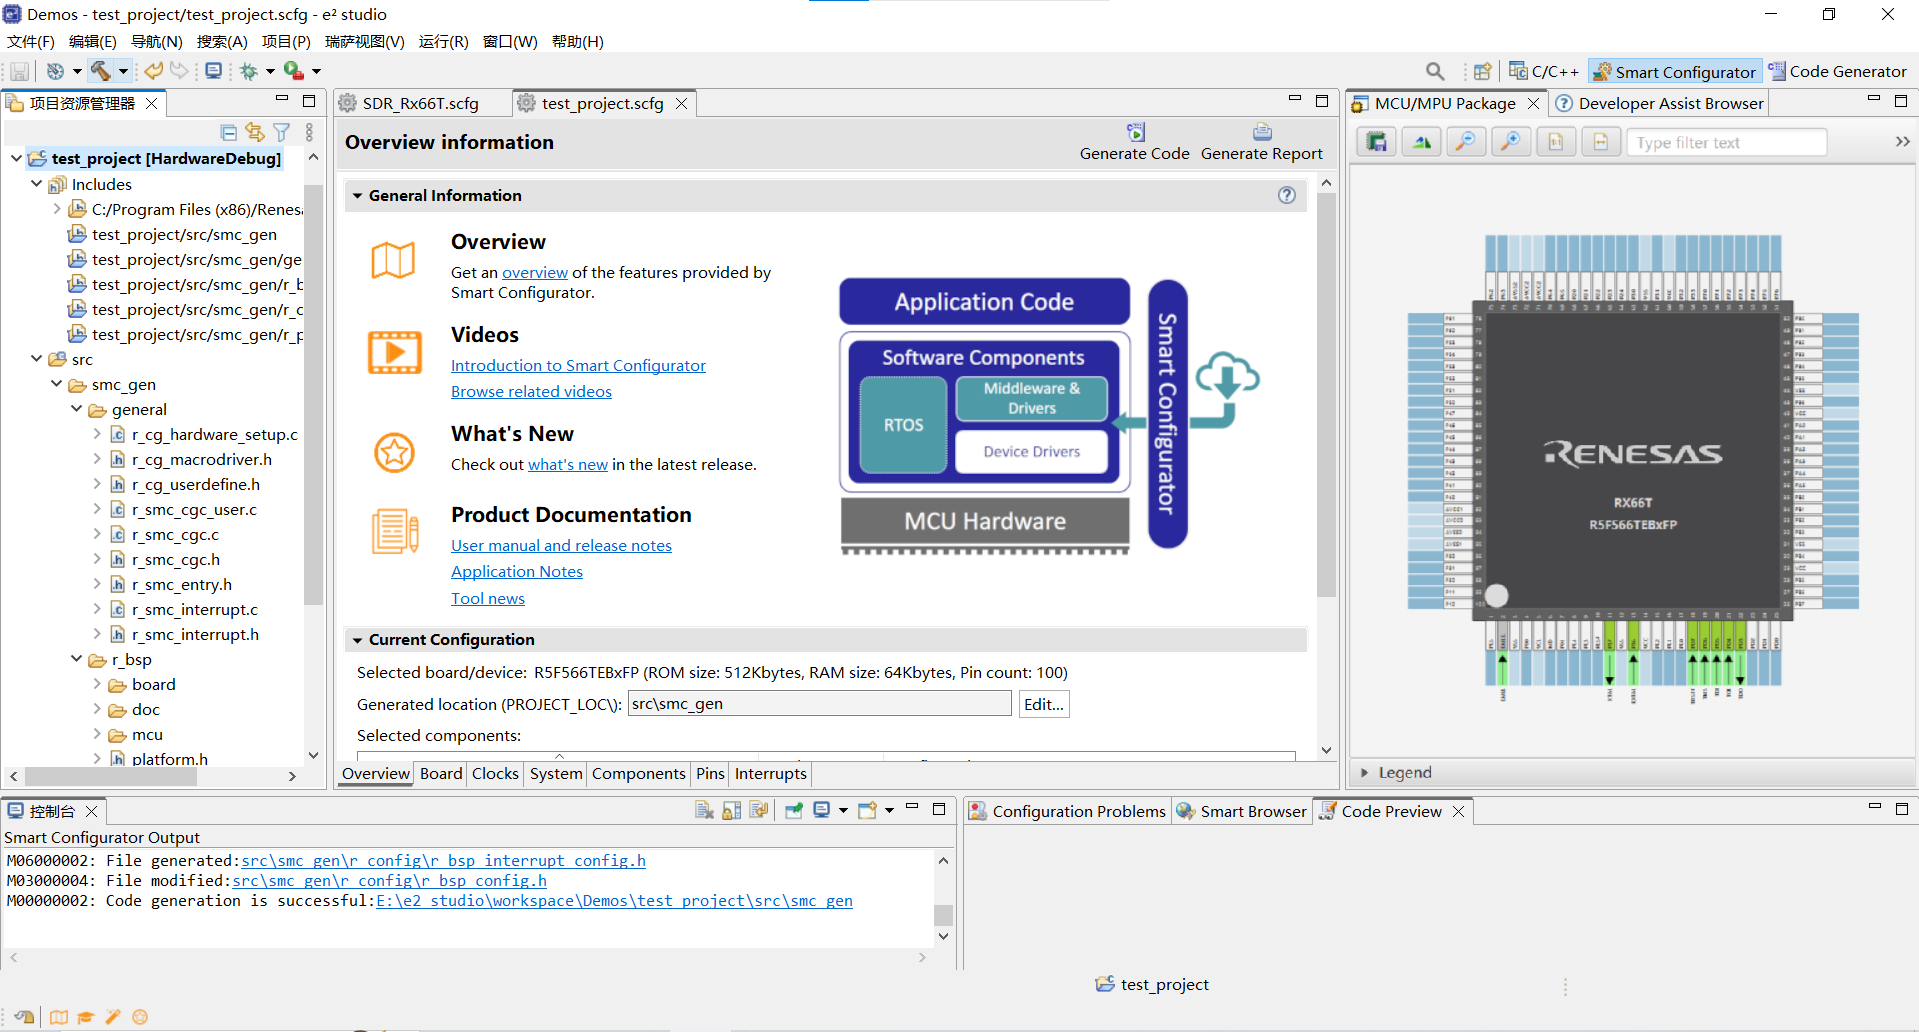
Task: Open User manual and release notes link
Action: click(561, 545)
